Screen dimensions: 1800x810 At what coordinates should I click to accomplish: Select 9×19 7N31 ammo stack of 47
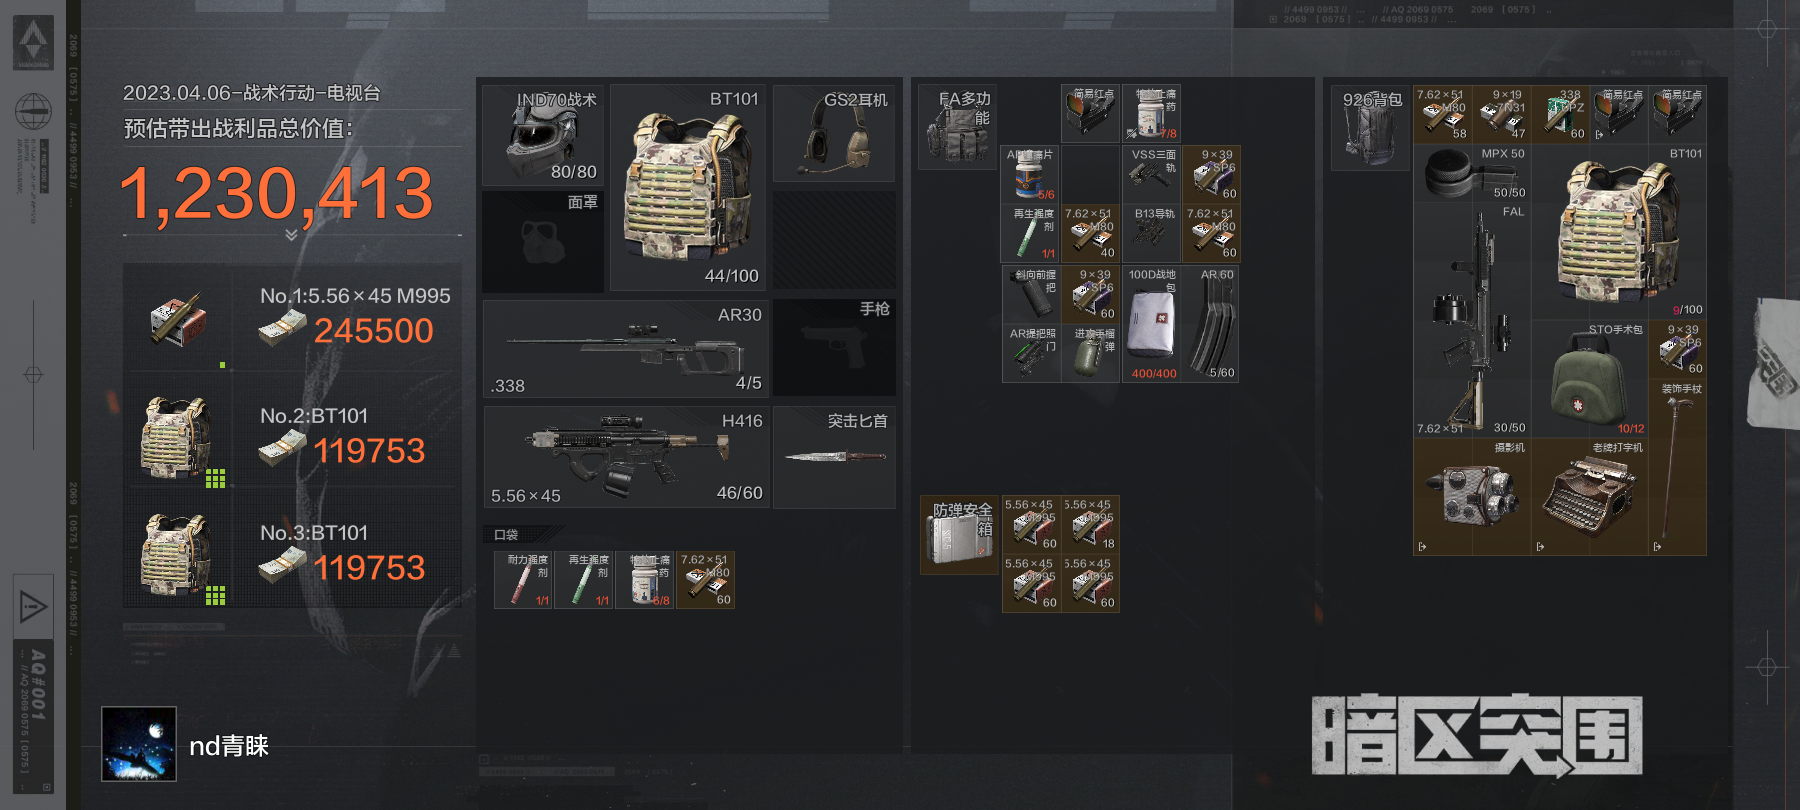[x=1502, y=114]
